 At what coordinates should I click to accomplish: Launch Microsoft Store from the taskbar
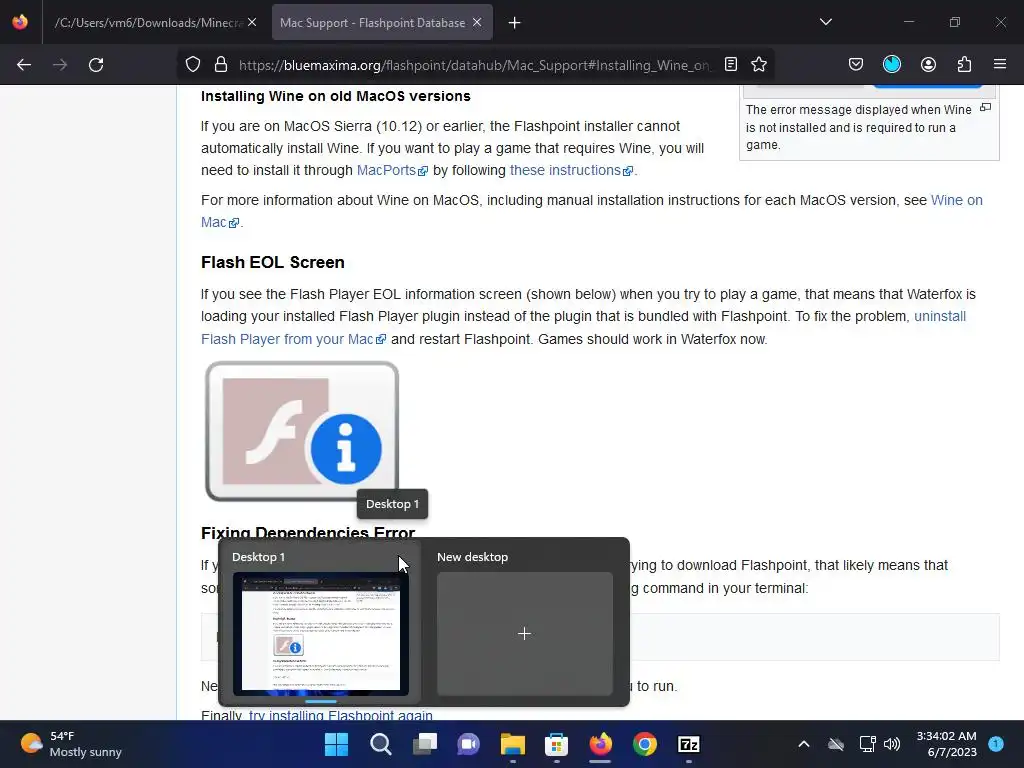[556, 744]
